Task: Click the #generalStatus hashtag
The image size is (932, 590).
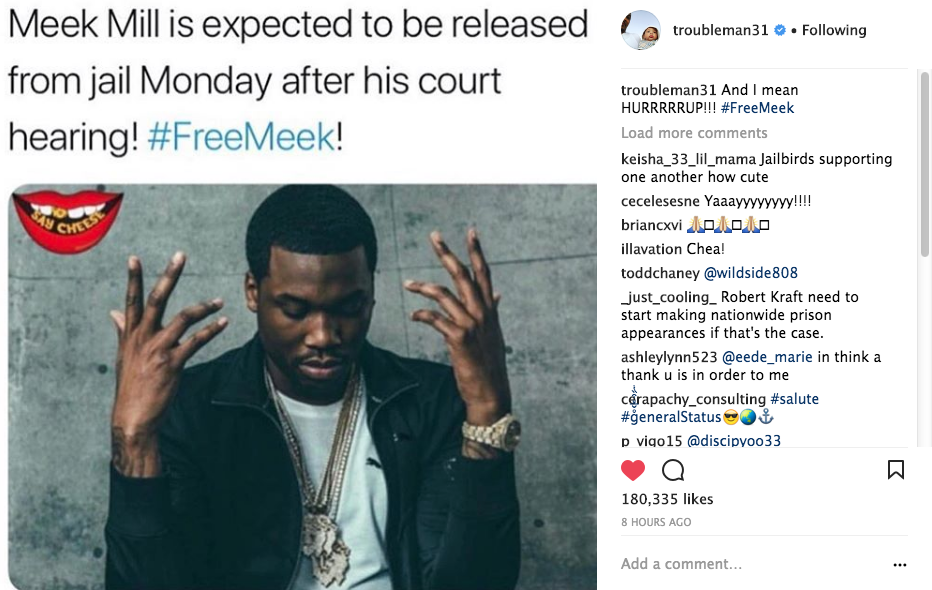Action: (x=671, y=417)
